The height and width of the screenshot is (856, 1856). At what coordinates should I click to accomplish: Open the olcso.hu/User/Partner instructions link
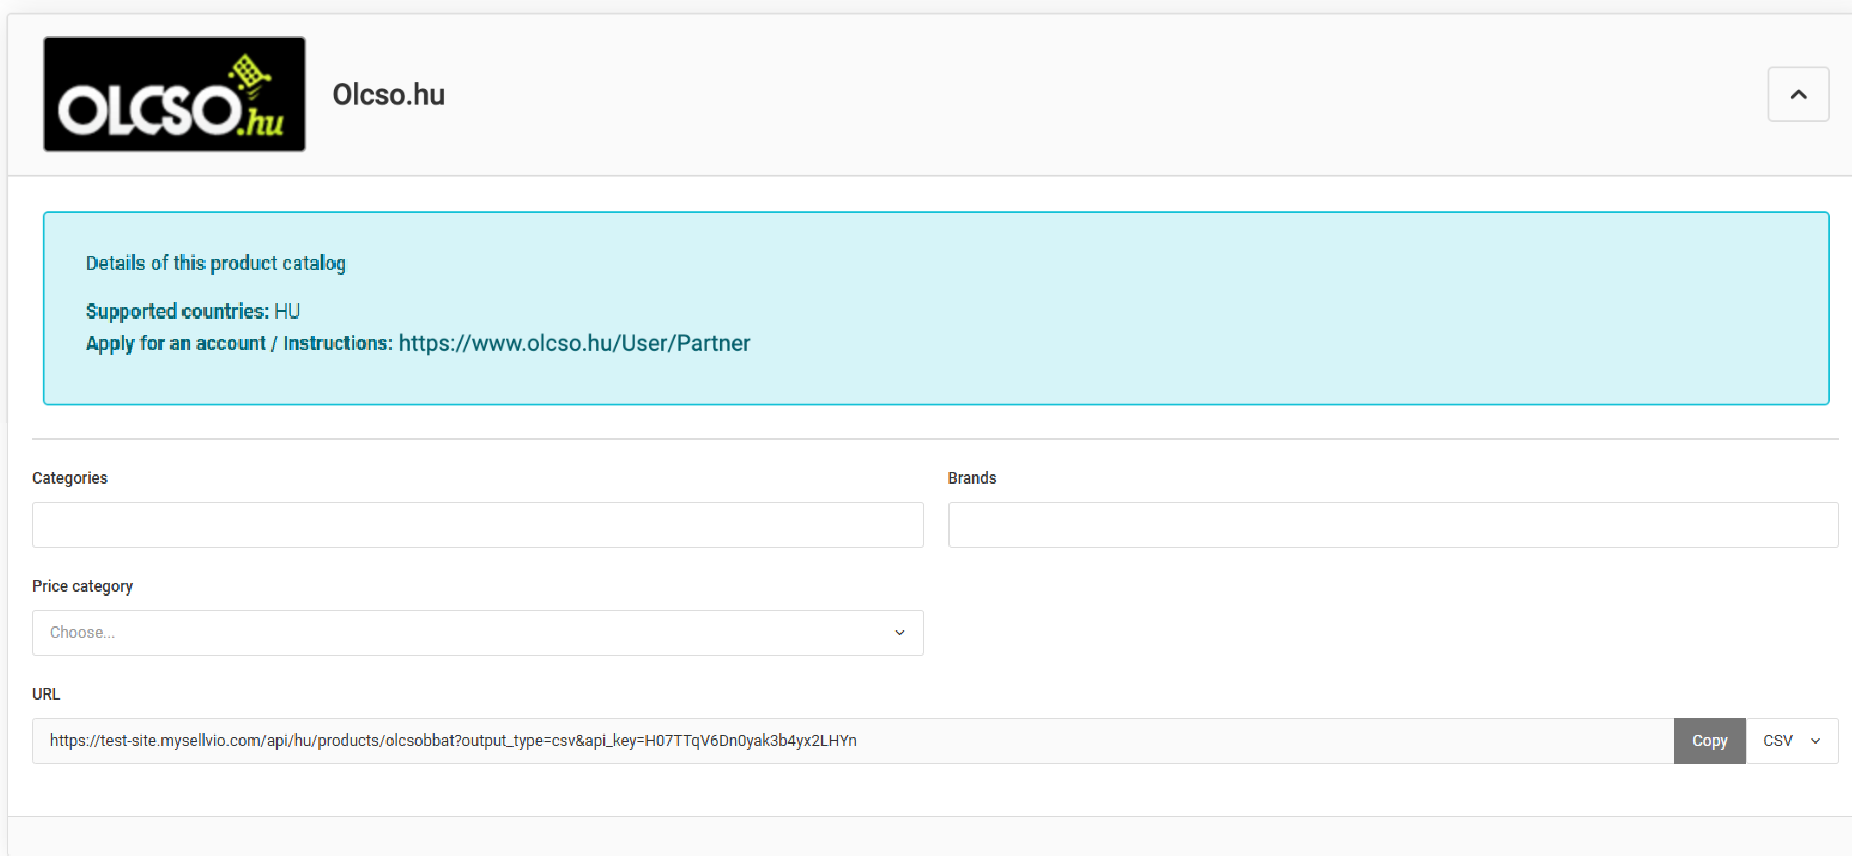click(574, 343)
